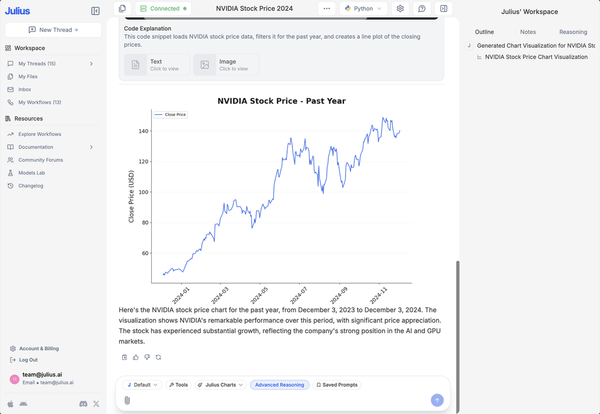This screenshot has height=414, width=600.
Task: Select 'Generated Chart Visualization for NVIDIA' outline item
Action: point(536,46)
